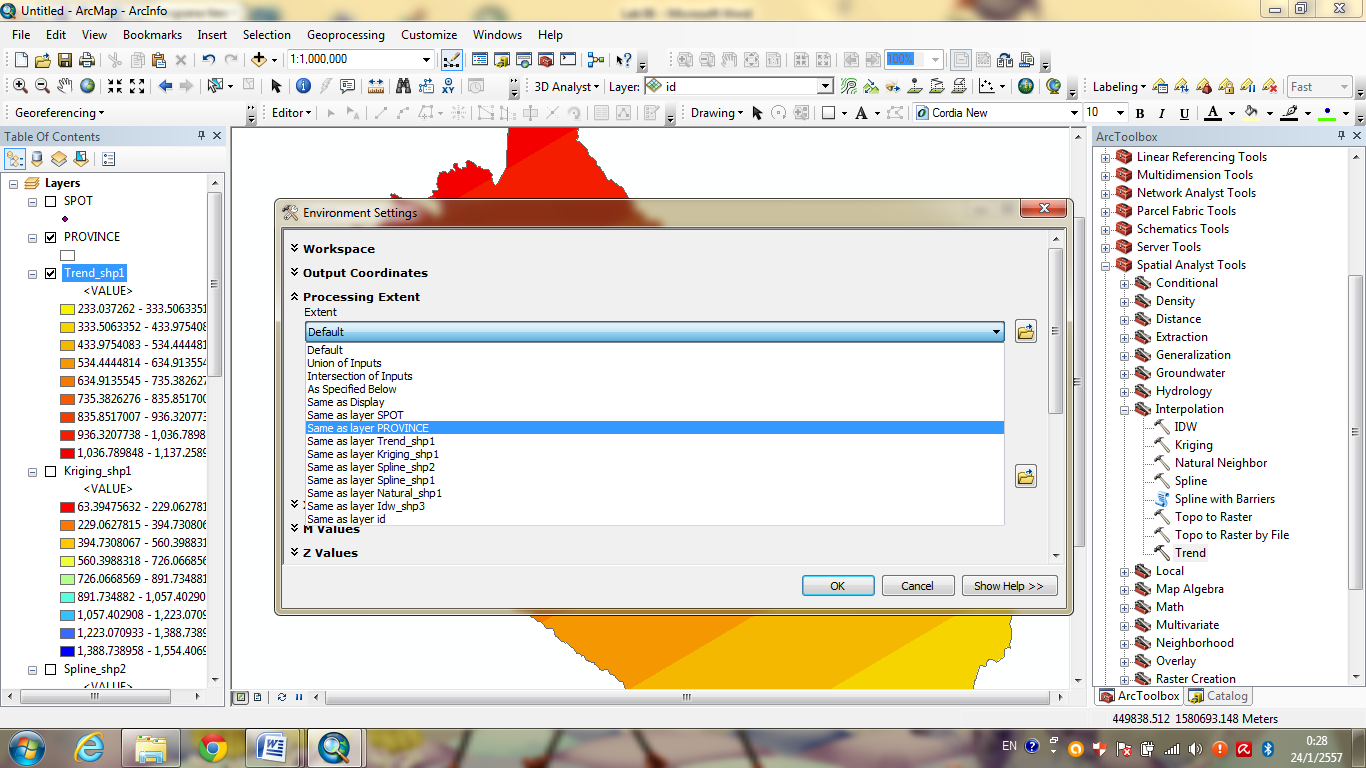Expand the Conditional toolset
This screenshot has height=768, width=1366.
(1125, 283)
